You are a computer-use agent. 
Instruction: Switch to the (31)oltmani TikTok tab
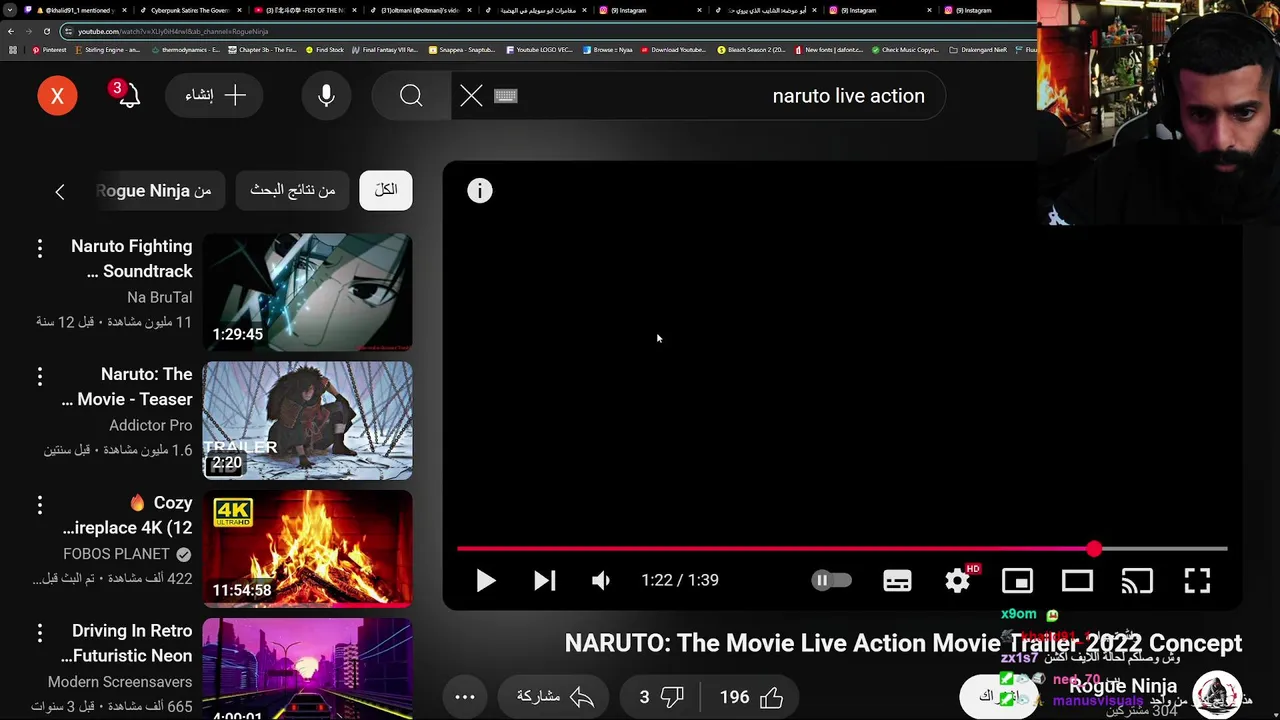pos(420,10)
